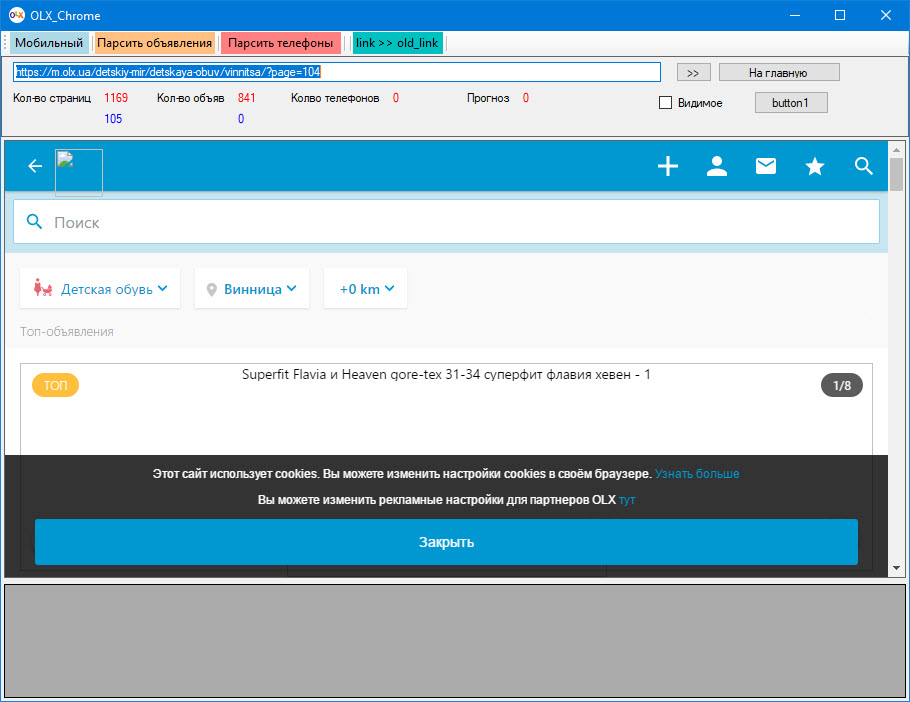The width and height of the screenshot is (910, 702).
Task: Click the red page count value 1169
Action: [x=116, y=97]
